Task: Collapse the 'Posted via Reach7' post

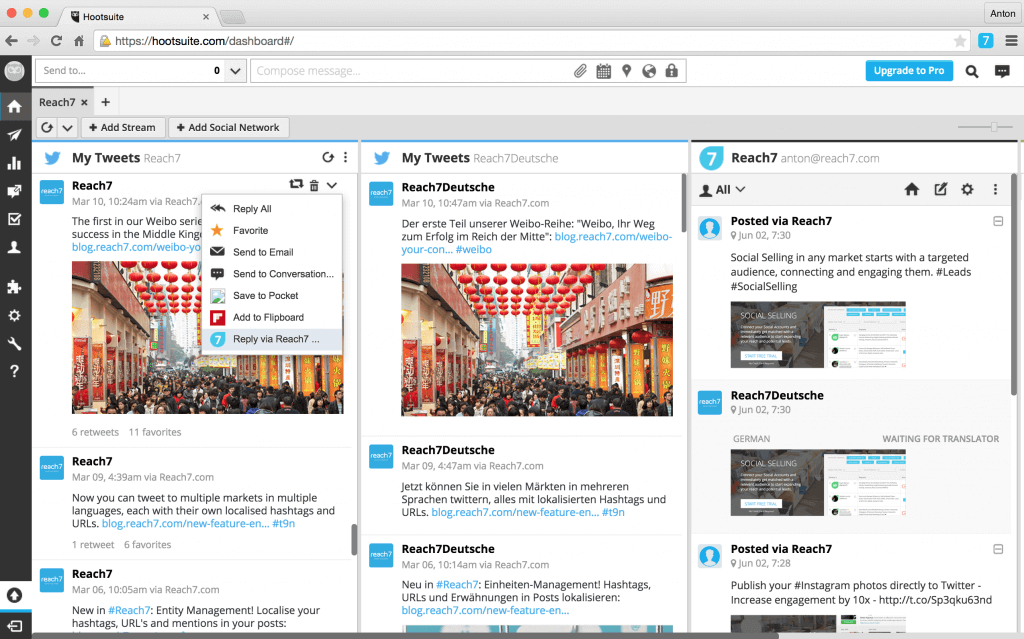Action: click(x=997, y=221)
